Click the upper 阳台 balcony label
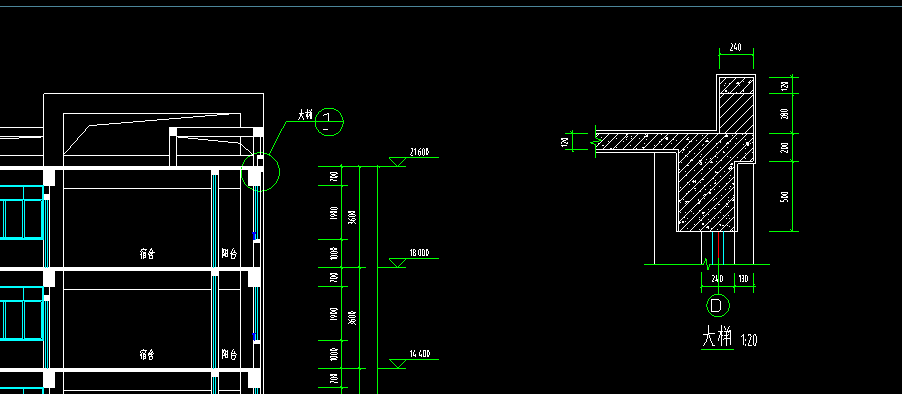 pos(230,253)
